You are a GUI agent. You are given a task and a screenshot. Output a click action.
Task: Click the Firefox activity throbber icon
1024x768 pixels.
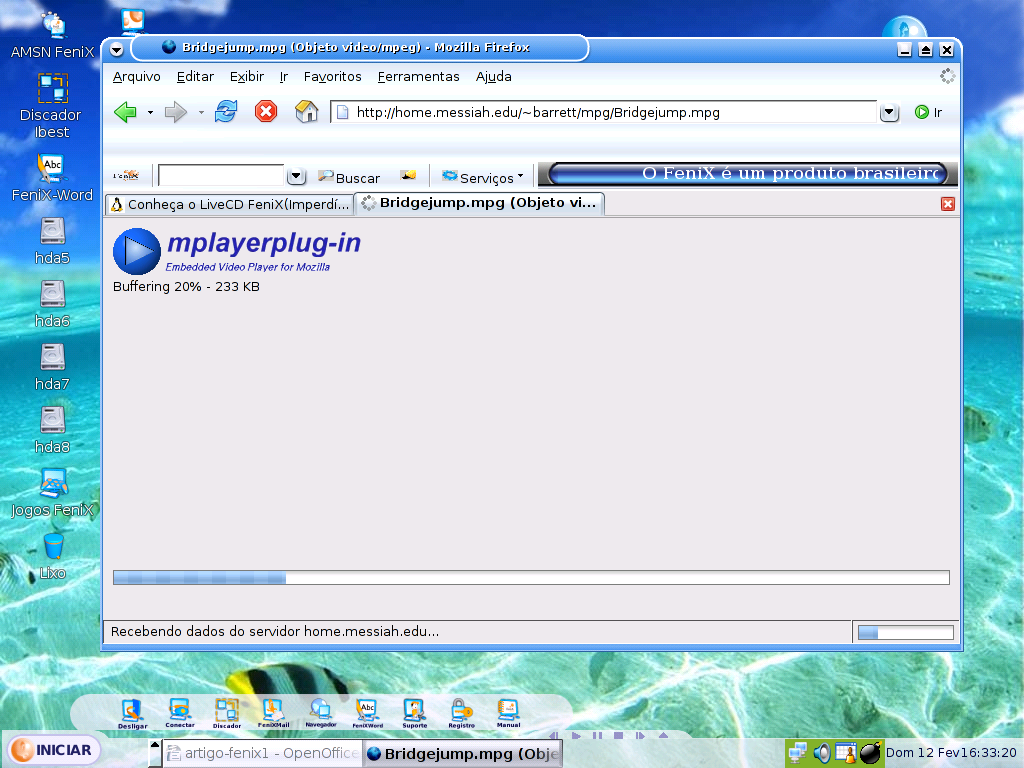pyautogui.click(x=948, y=76)
